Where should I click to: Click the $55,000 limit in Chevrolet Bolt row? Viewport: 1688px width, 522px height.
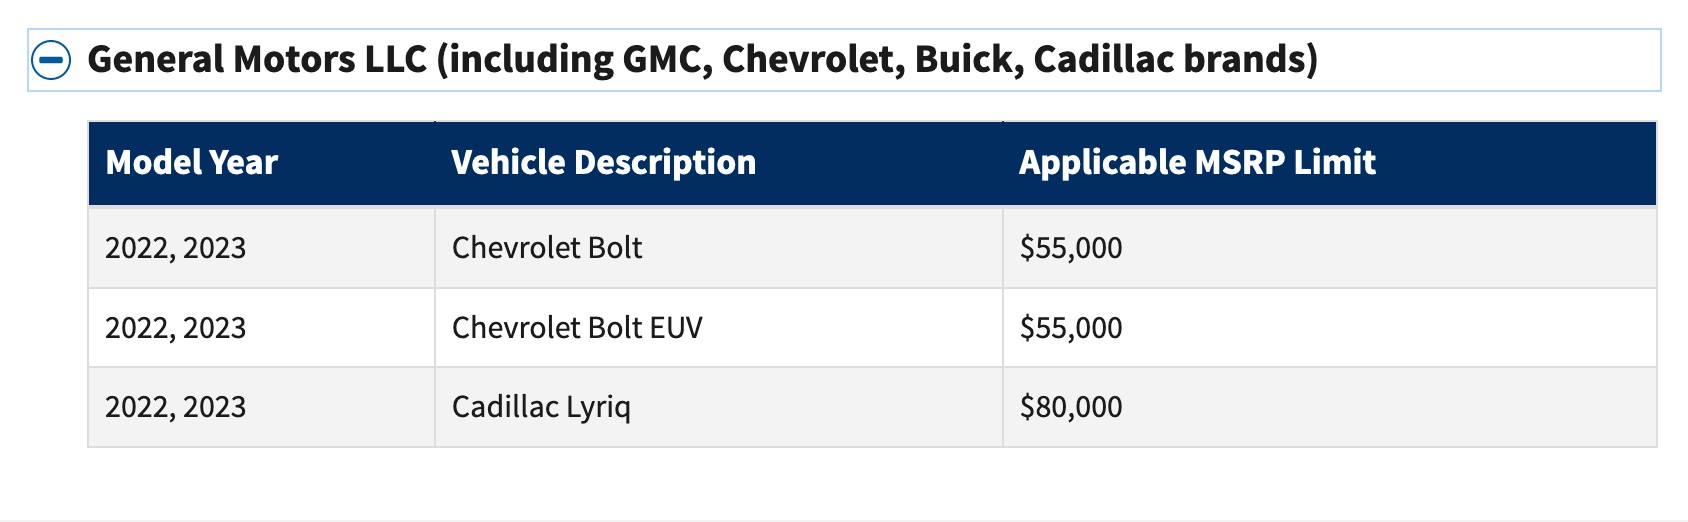(1071, 248)
